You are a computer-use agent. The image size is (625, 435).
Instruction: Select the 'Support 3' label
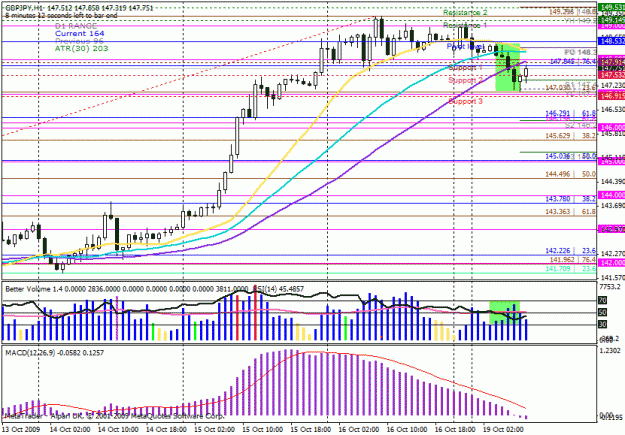tap(465, 101)
